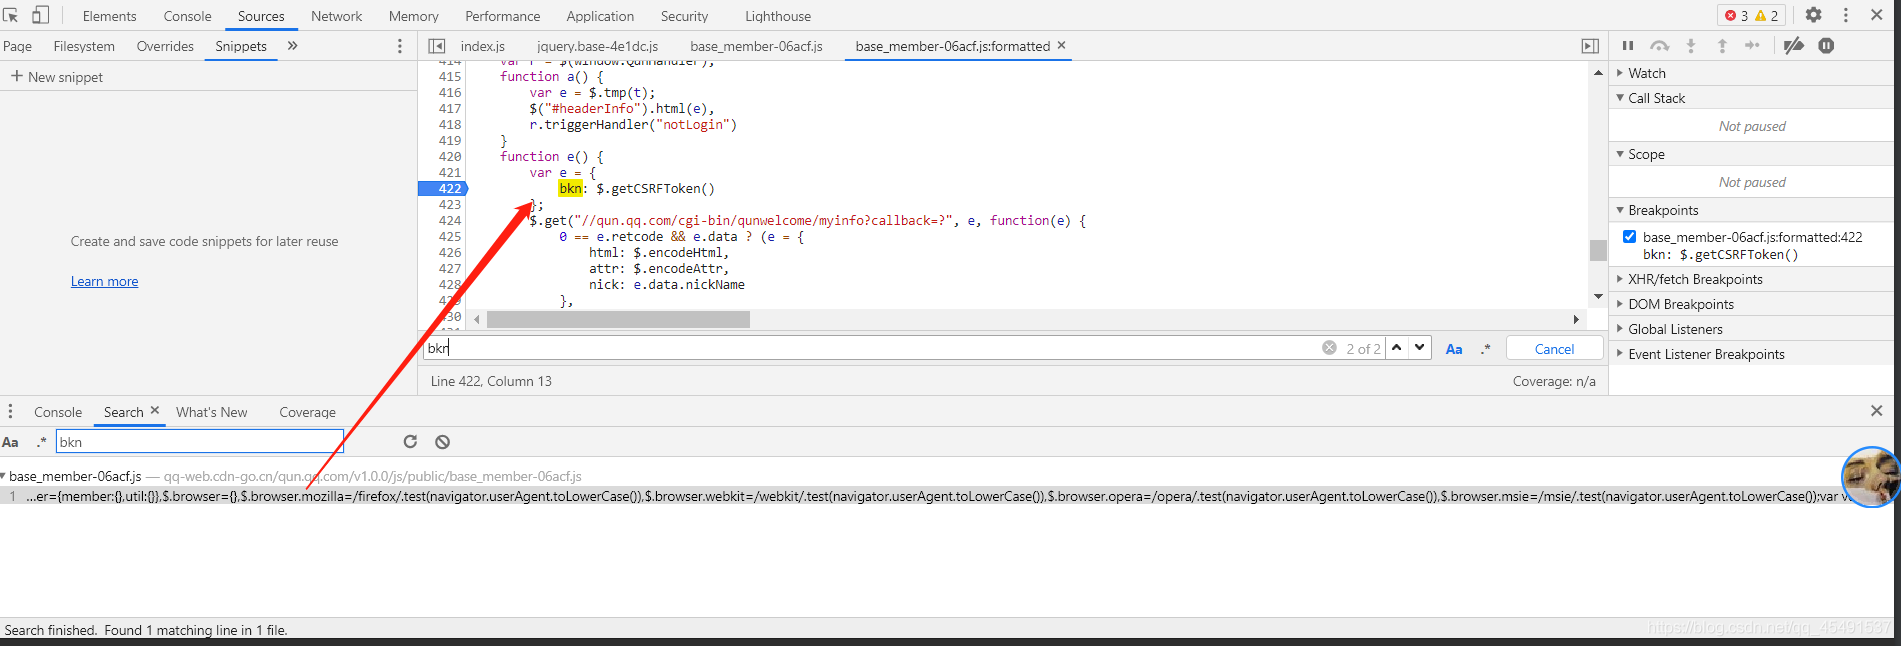The height and width of the screenshot is (646, 1901).
Task: Step into next function call
Action: [1691, 46]
